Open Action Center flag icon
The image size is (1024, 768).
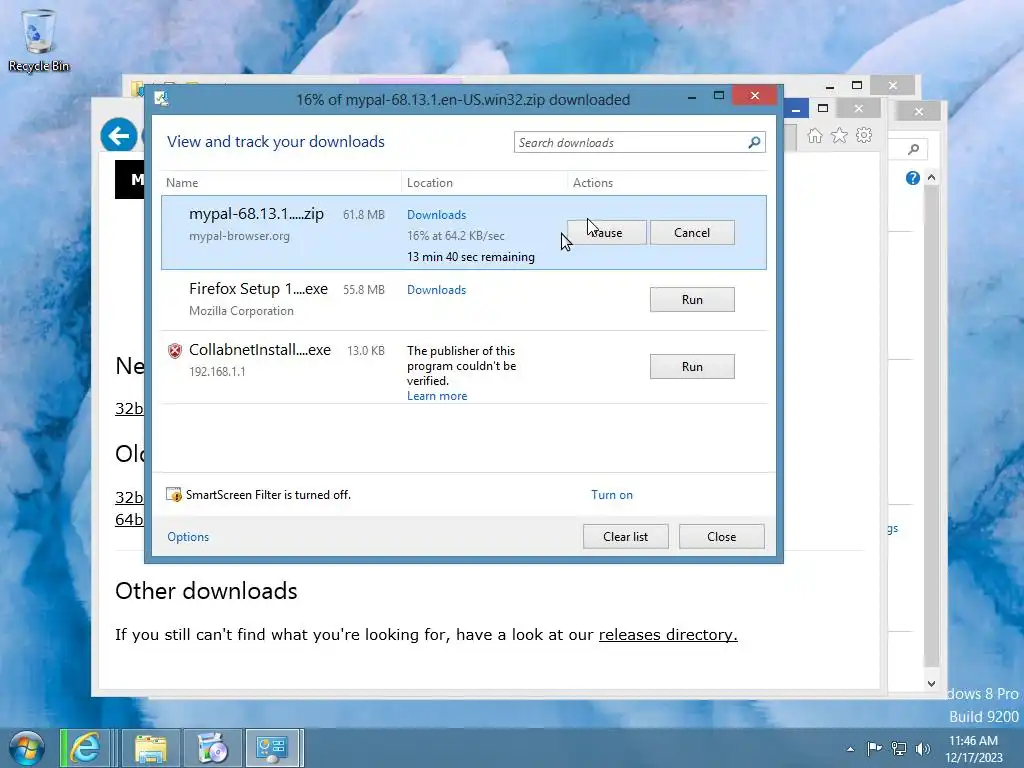pos(874,748)
